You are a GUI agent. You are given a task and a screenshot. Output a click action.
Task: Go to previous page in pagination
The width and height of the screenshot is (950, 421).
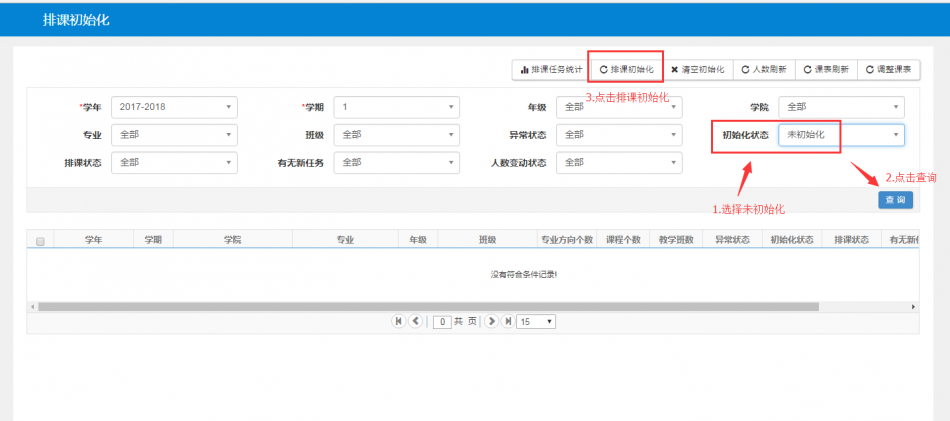click(x=416, y=321)
